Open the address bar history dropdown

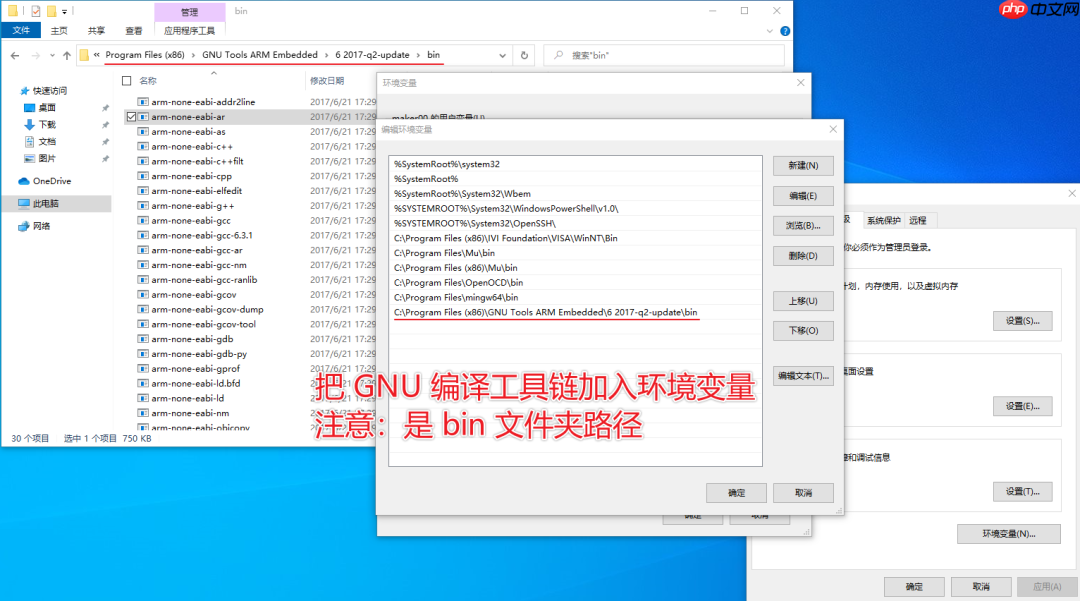(x=500, y=55)
